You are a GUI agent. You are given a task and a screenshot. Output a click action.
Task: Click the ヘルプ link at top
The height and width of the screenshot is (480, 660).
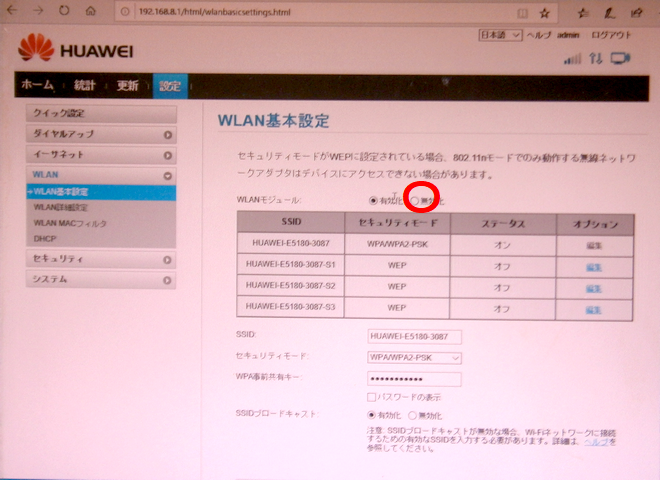[539, 35]
